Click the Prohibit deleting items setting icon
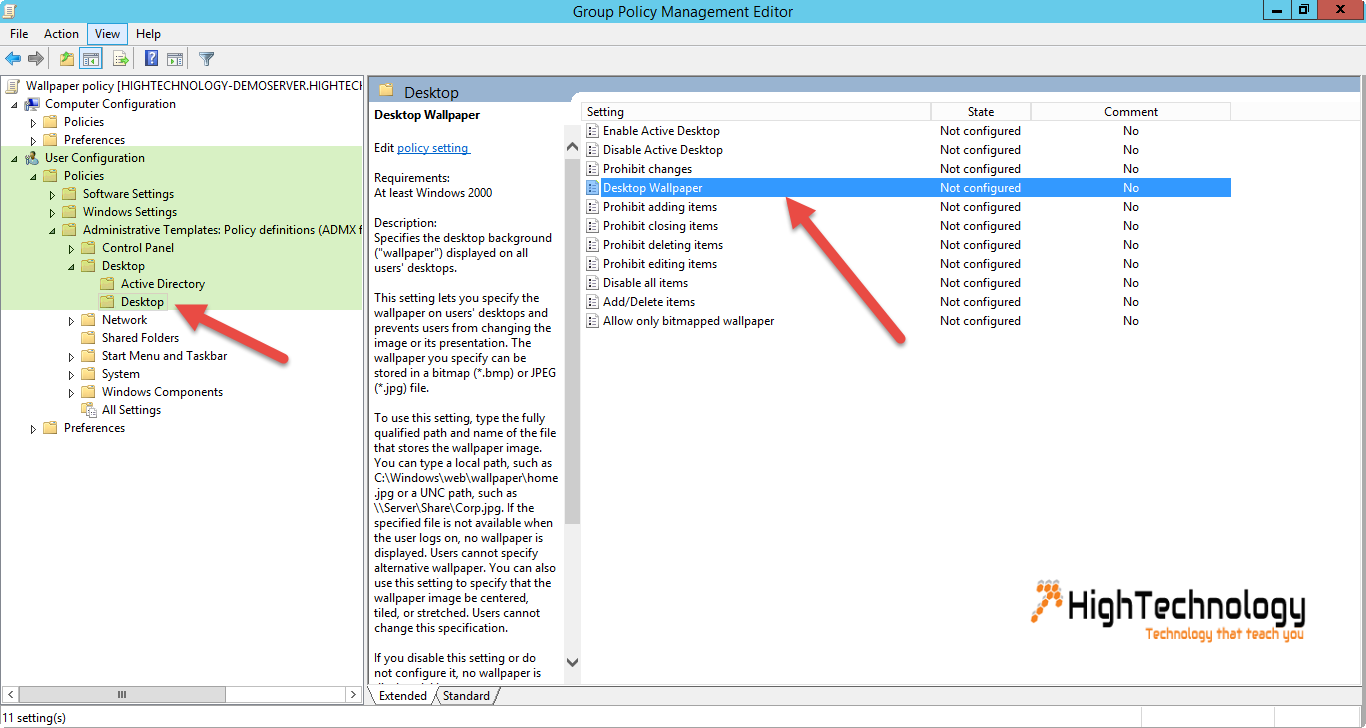 click(x=593, y=245)
